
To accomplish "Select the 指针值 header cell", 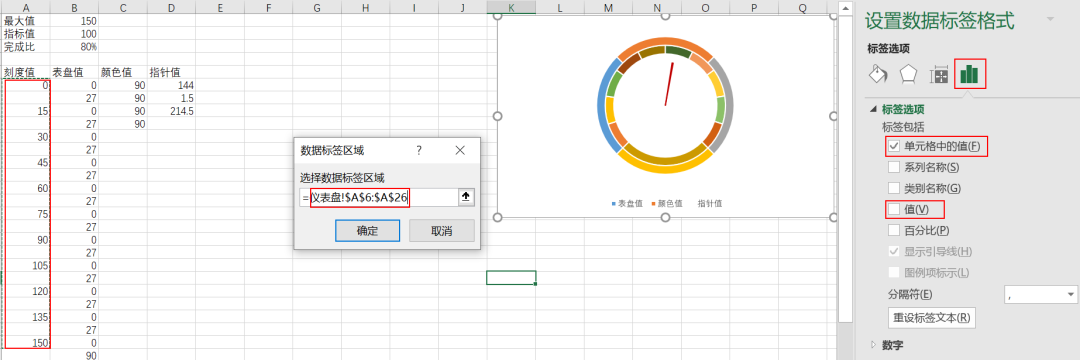I will (172, 72).
